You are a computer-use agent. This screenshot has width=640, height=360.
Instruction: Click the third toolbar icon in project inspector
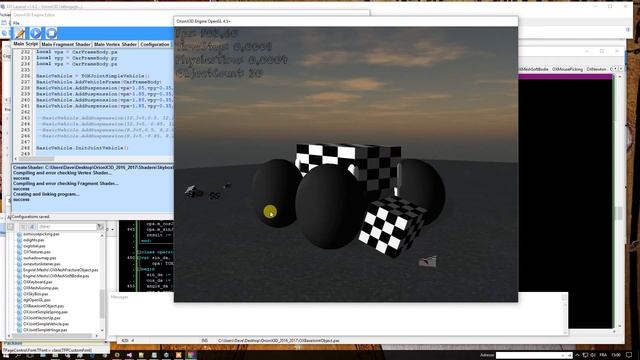coord(31,227)
